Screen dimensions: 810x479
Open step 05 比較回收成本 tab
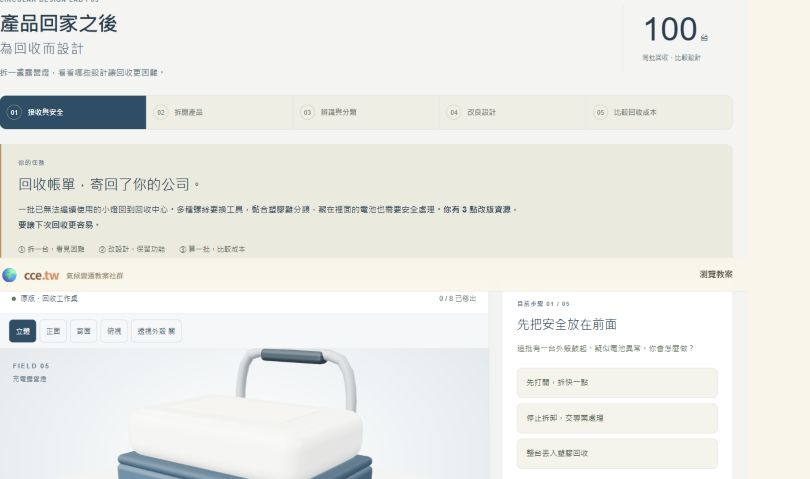(659, 112)
